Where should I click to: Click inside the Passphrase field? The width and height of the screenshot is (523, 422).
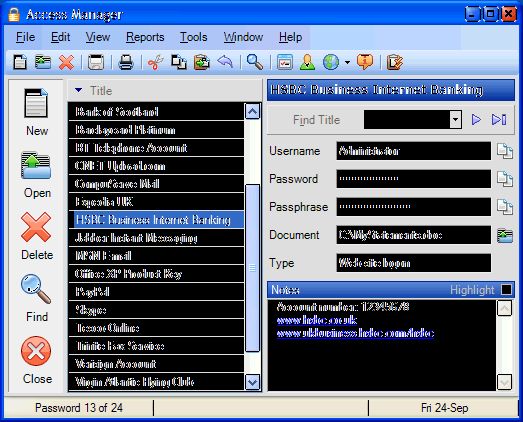pyautogui.click(x=414, y=207)
